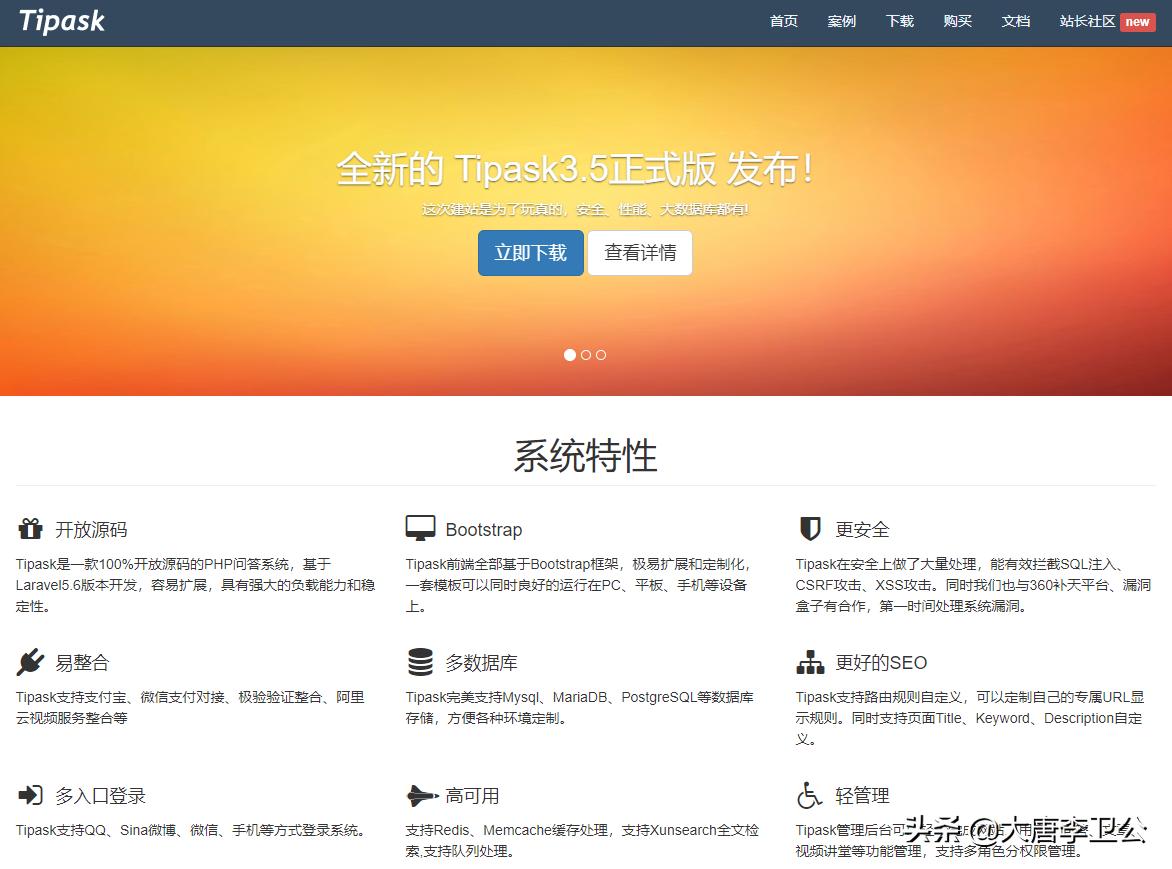
Task: Click the paragraph starting Tipask前端全部基于Bootstrap
Action: [579, 585]
